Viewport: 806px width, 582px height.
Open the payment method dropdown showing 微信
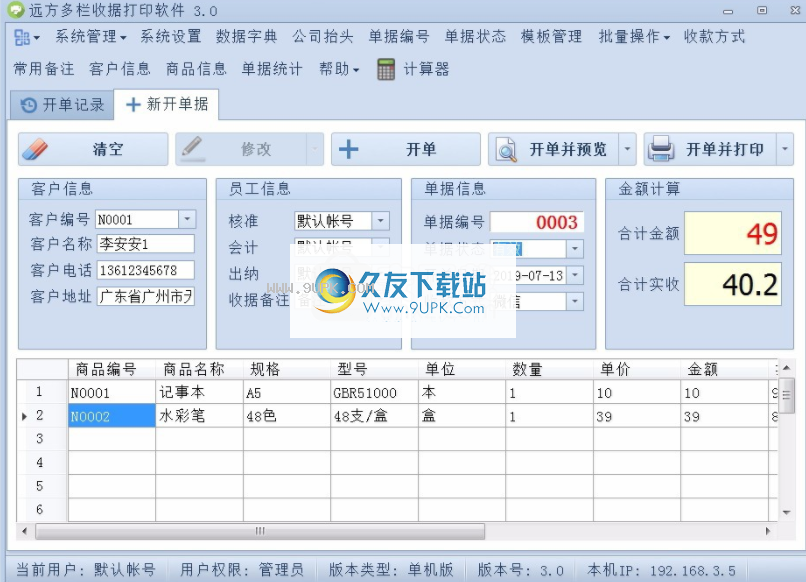(575, 301)
